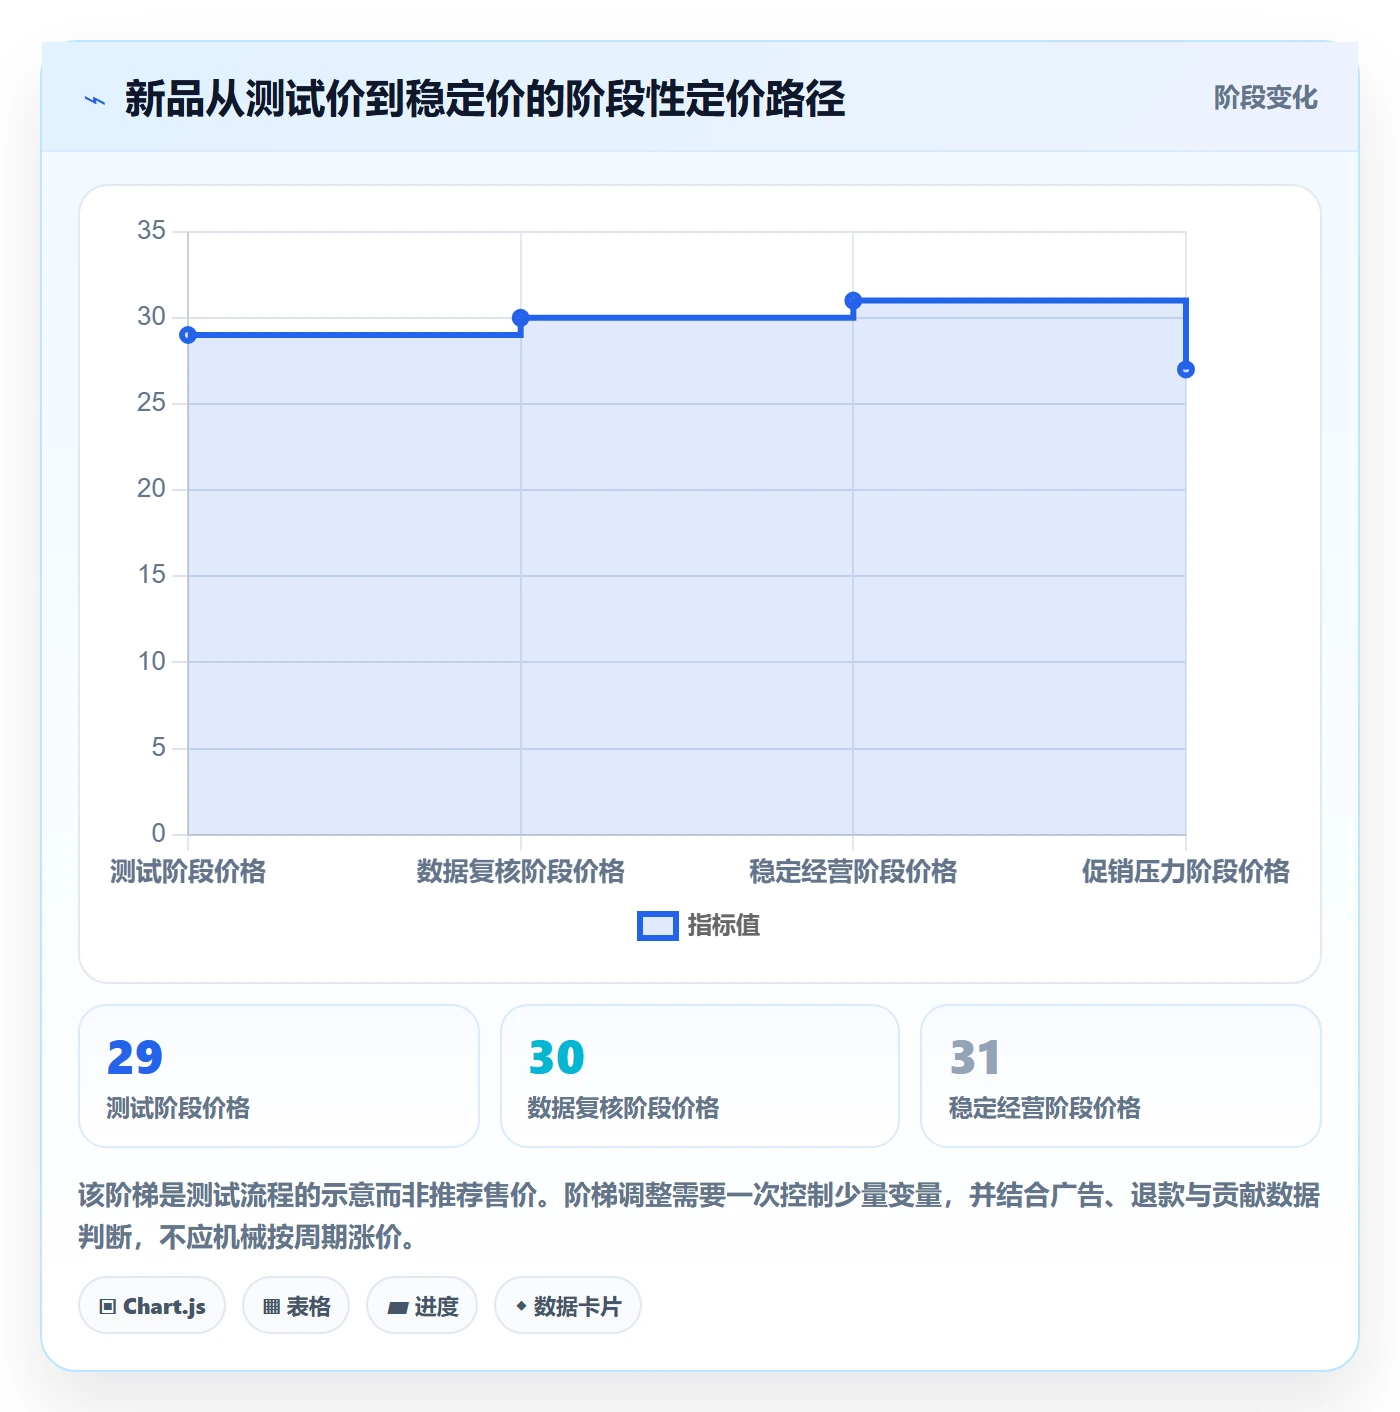The height and width of the screenshot is (1412, 1400).
Task: Click the y-axis label 35
Action: tap(152, 231)
